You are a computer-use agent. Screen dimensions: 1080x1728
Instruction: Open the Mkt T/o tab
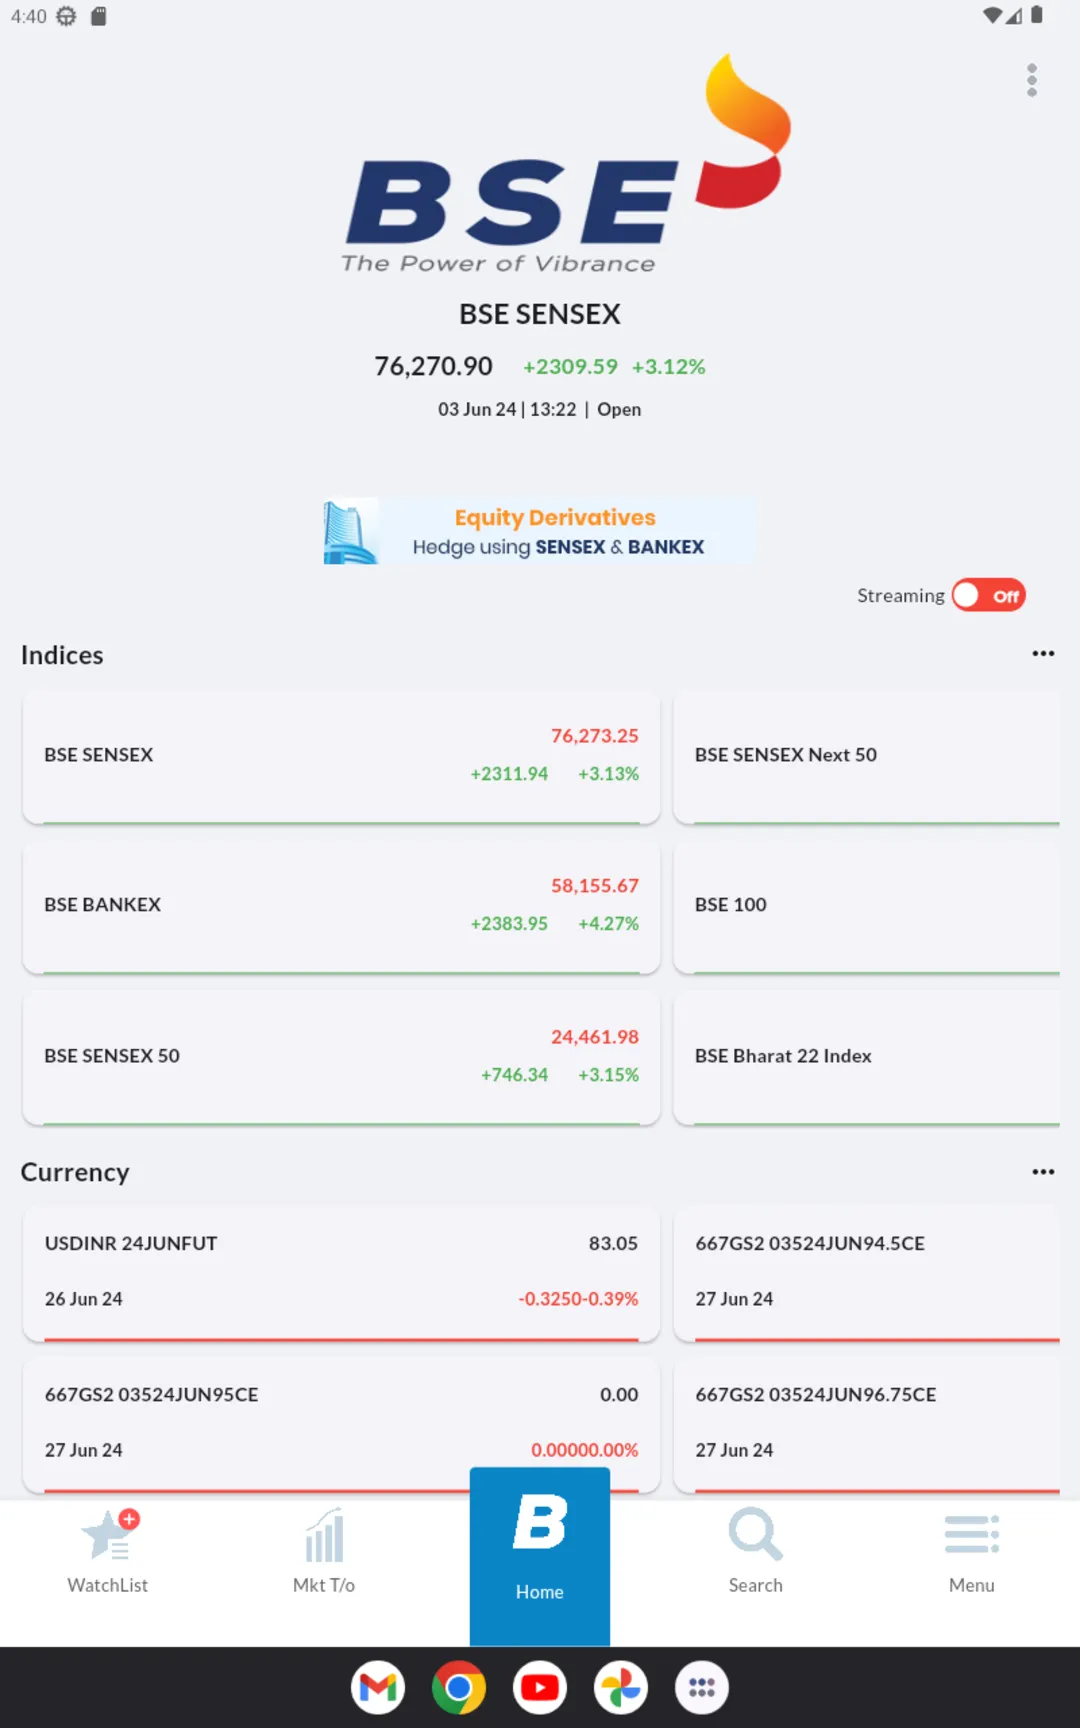(x=324, y=1553)
